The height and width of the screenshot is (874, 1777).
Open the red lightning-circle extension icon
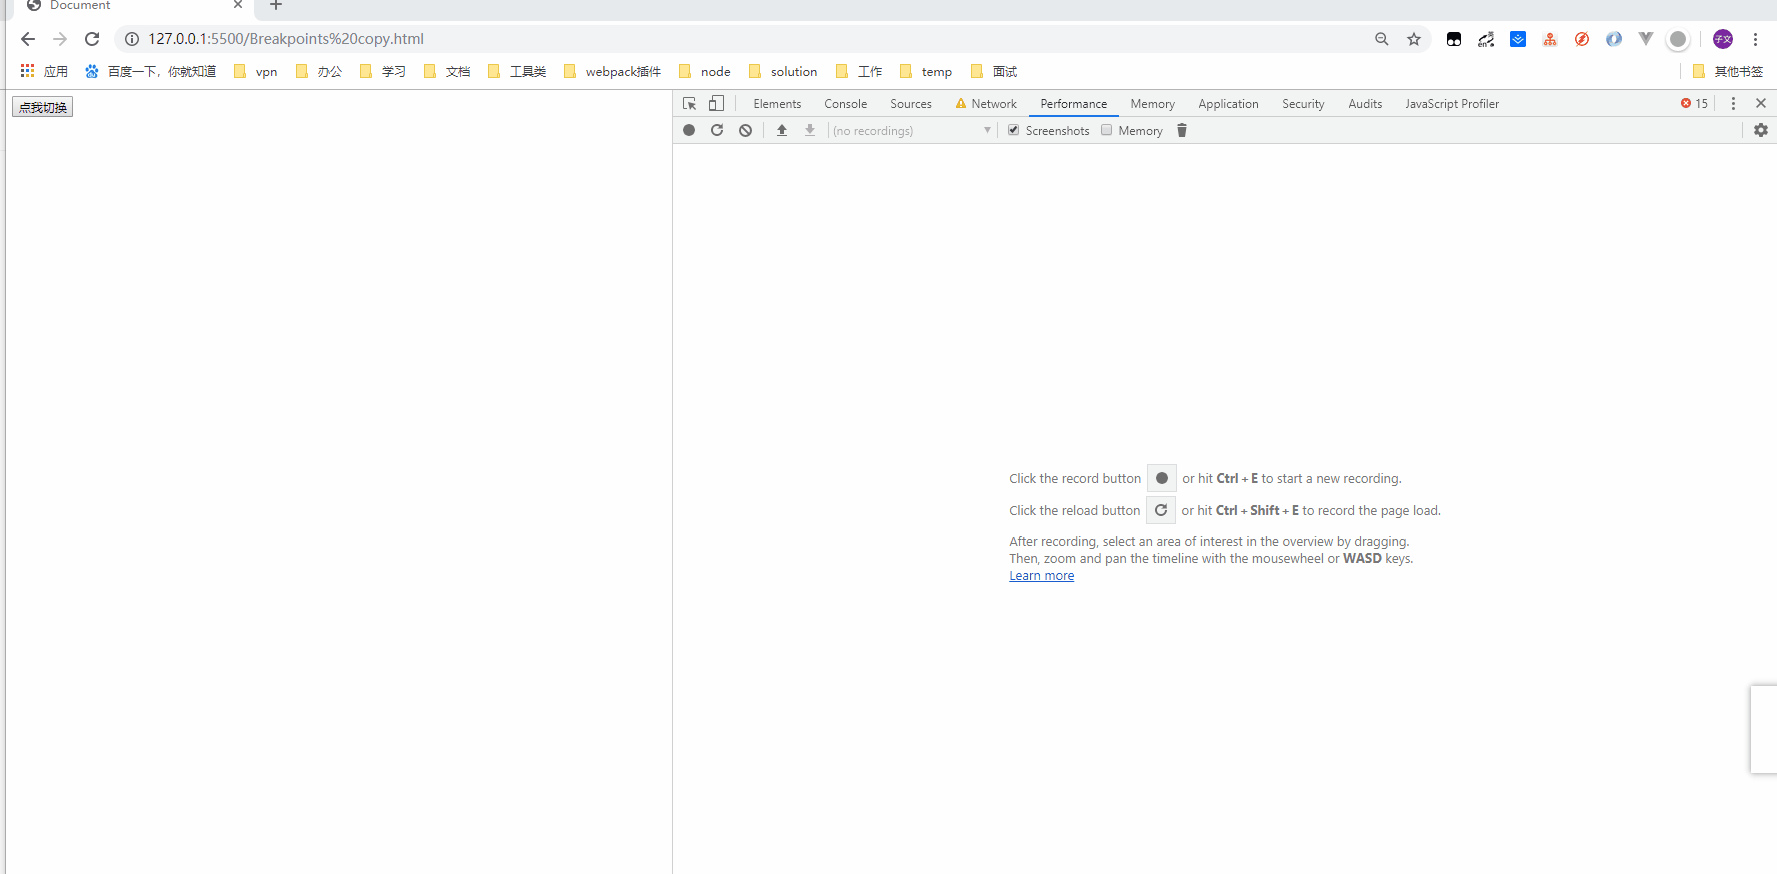[1582, 39]
